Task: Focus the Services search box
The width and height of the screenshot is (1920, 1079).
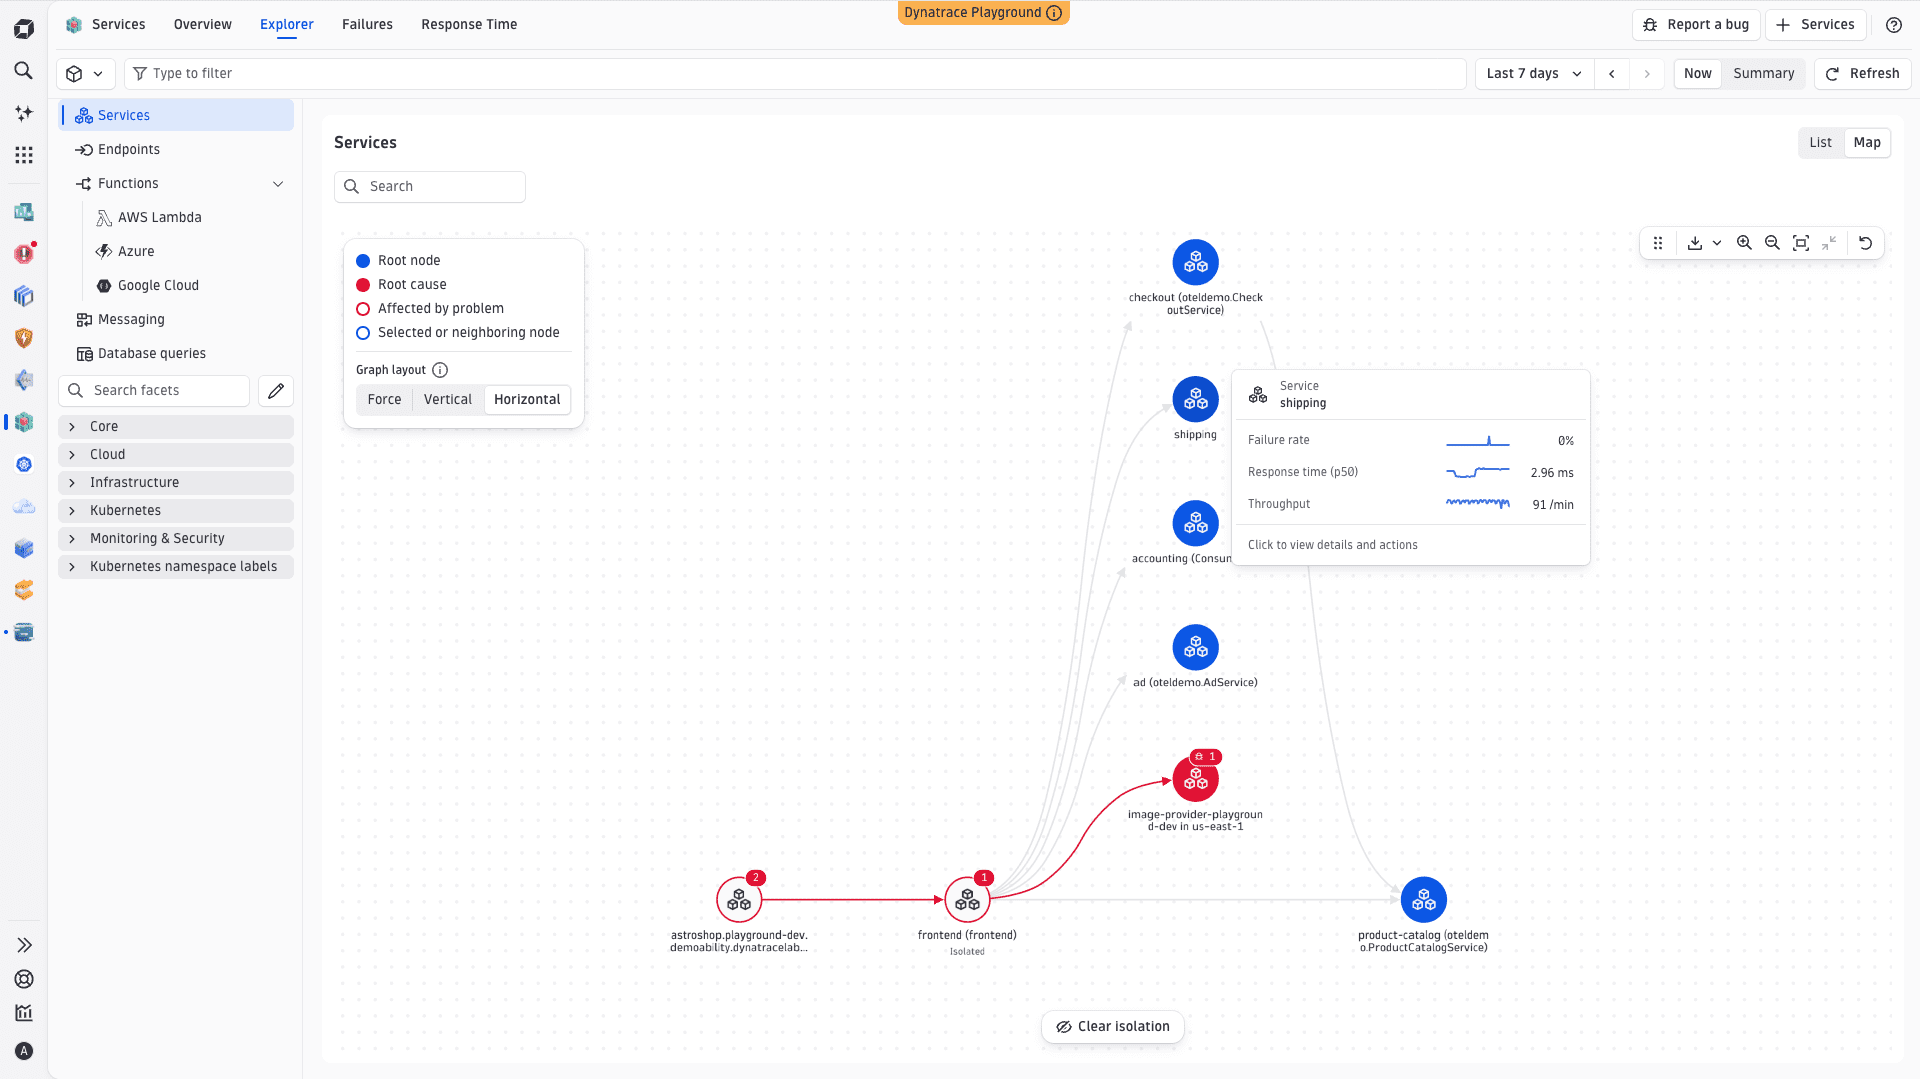Action: pos(430,187)
